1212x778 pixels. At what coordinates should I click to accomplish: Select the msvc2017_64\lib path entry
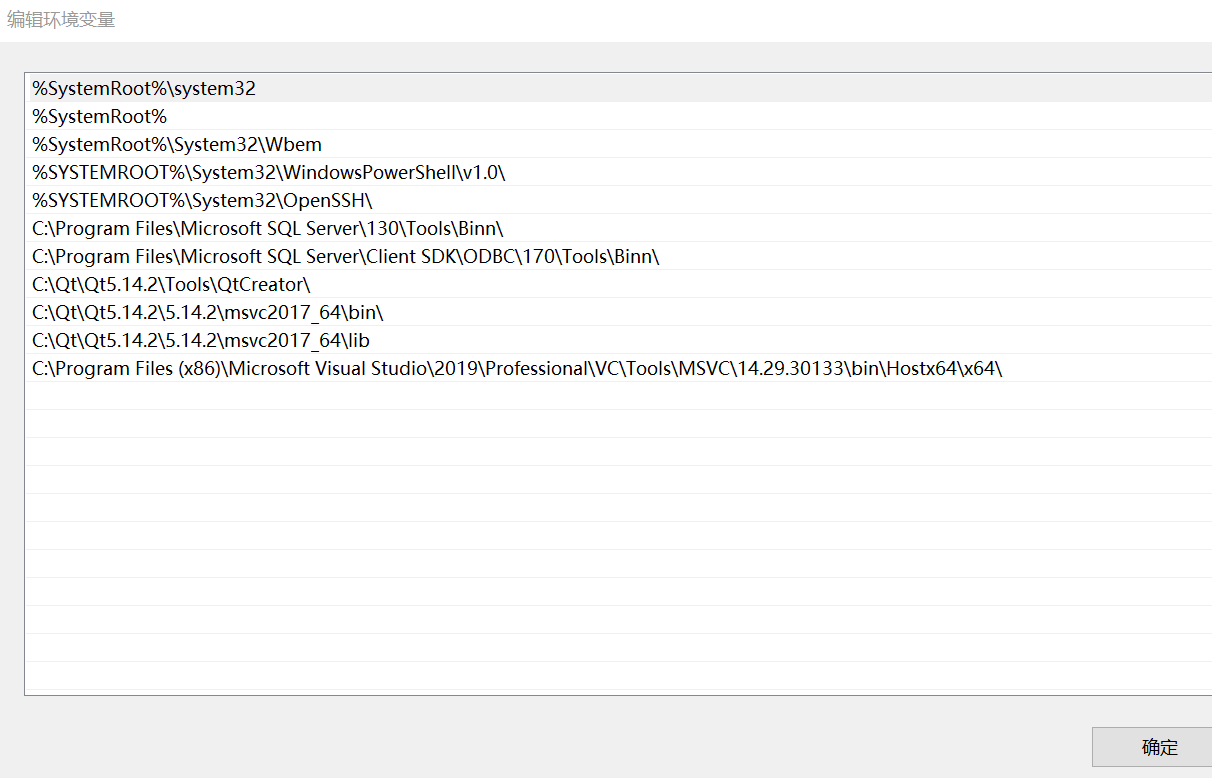click(x=618, y=340)
